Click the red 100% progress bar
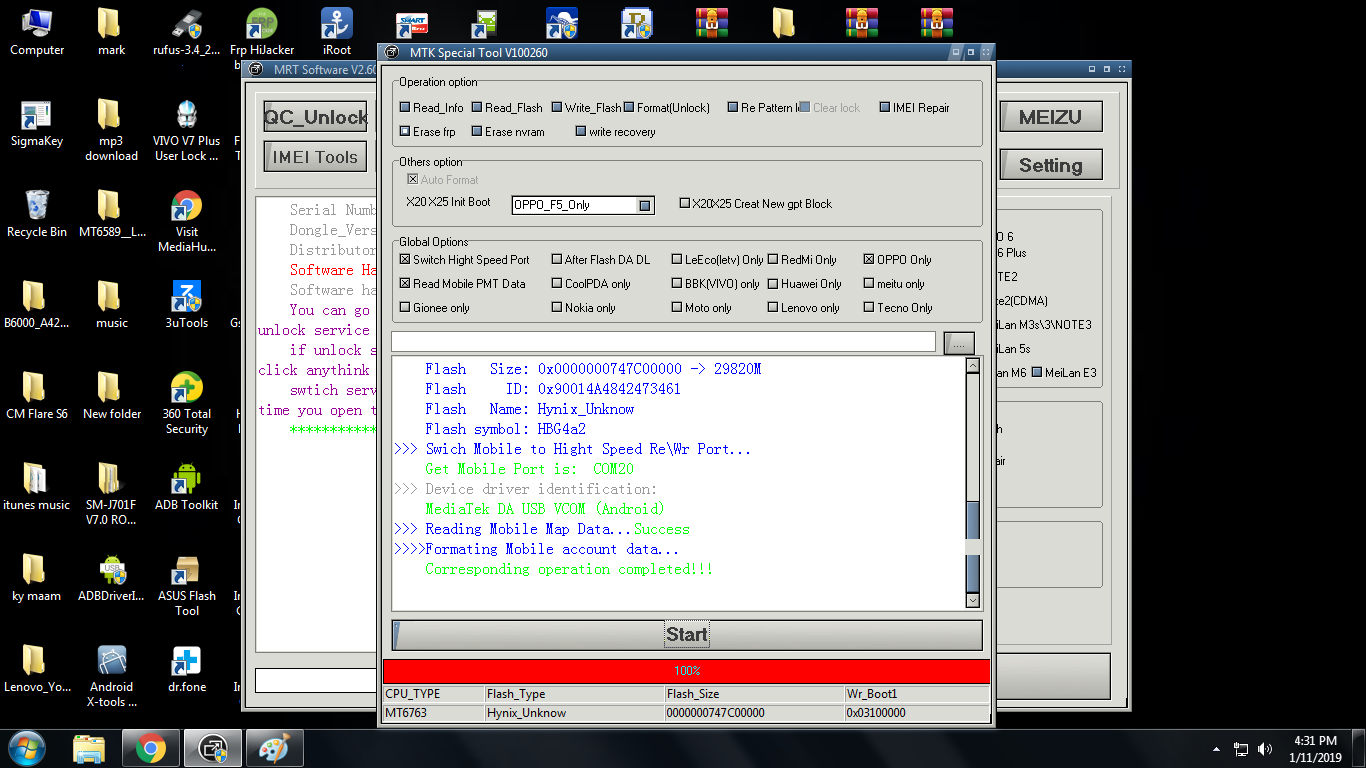Image resolution: width=1366 pixels, height=768 pixels. 686,671
